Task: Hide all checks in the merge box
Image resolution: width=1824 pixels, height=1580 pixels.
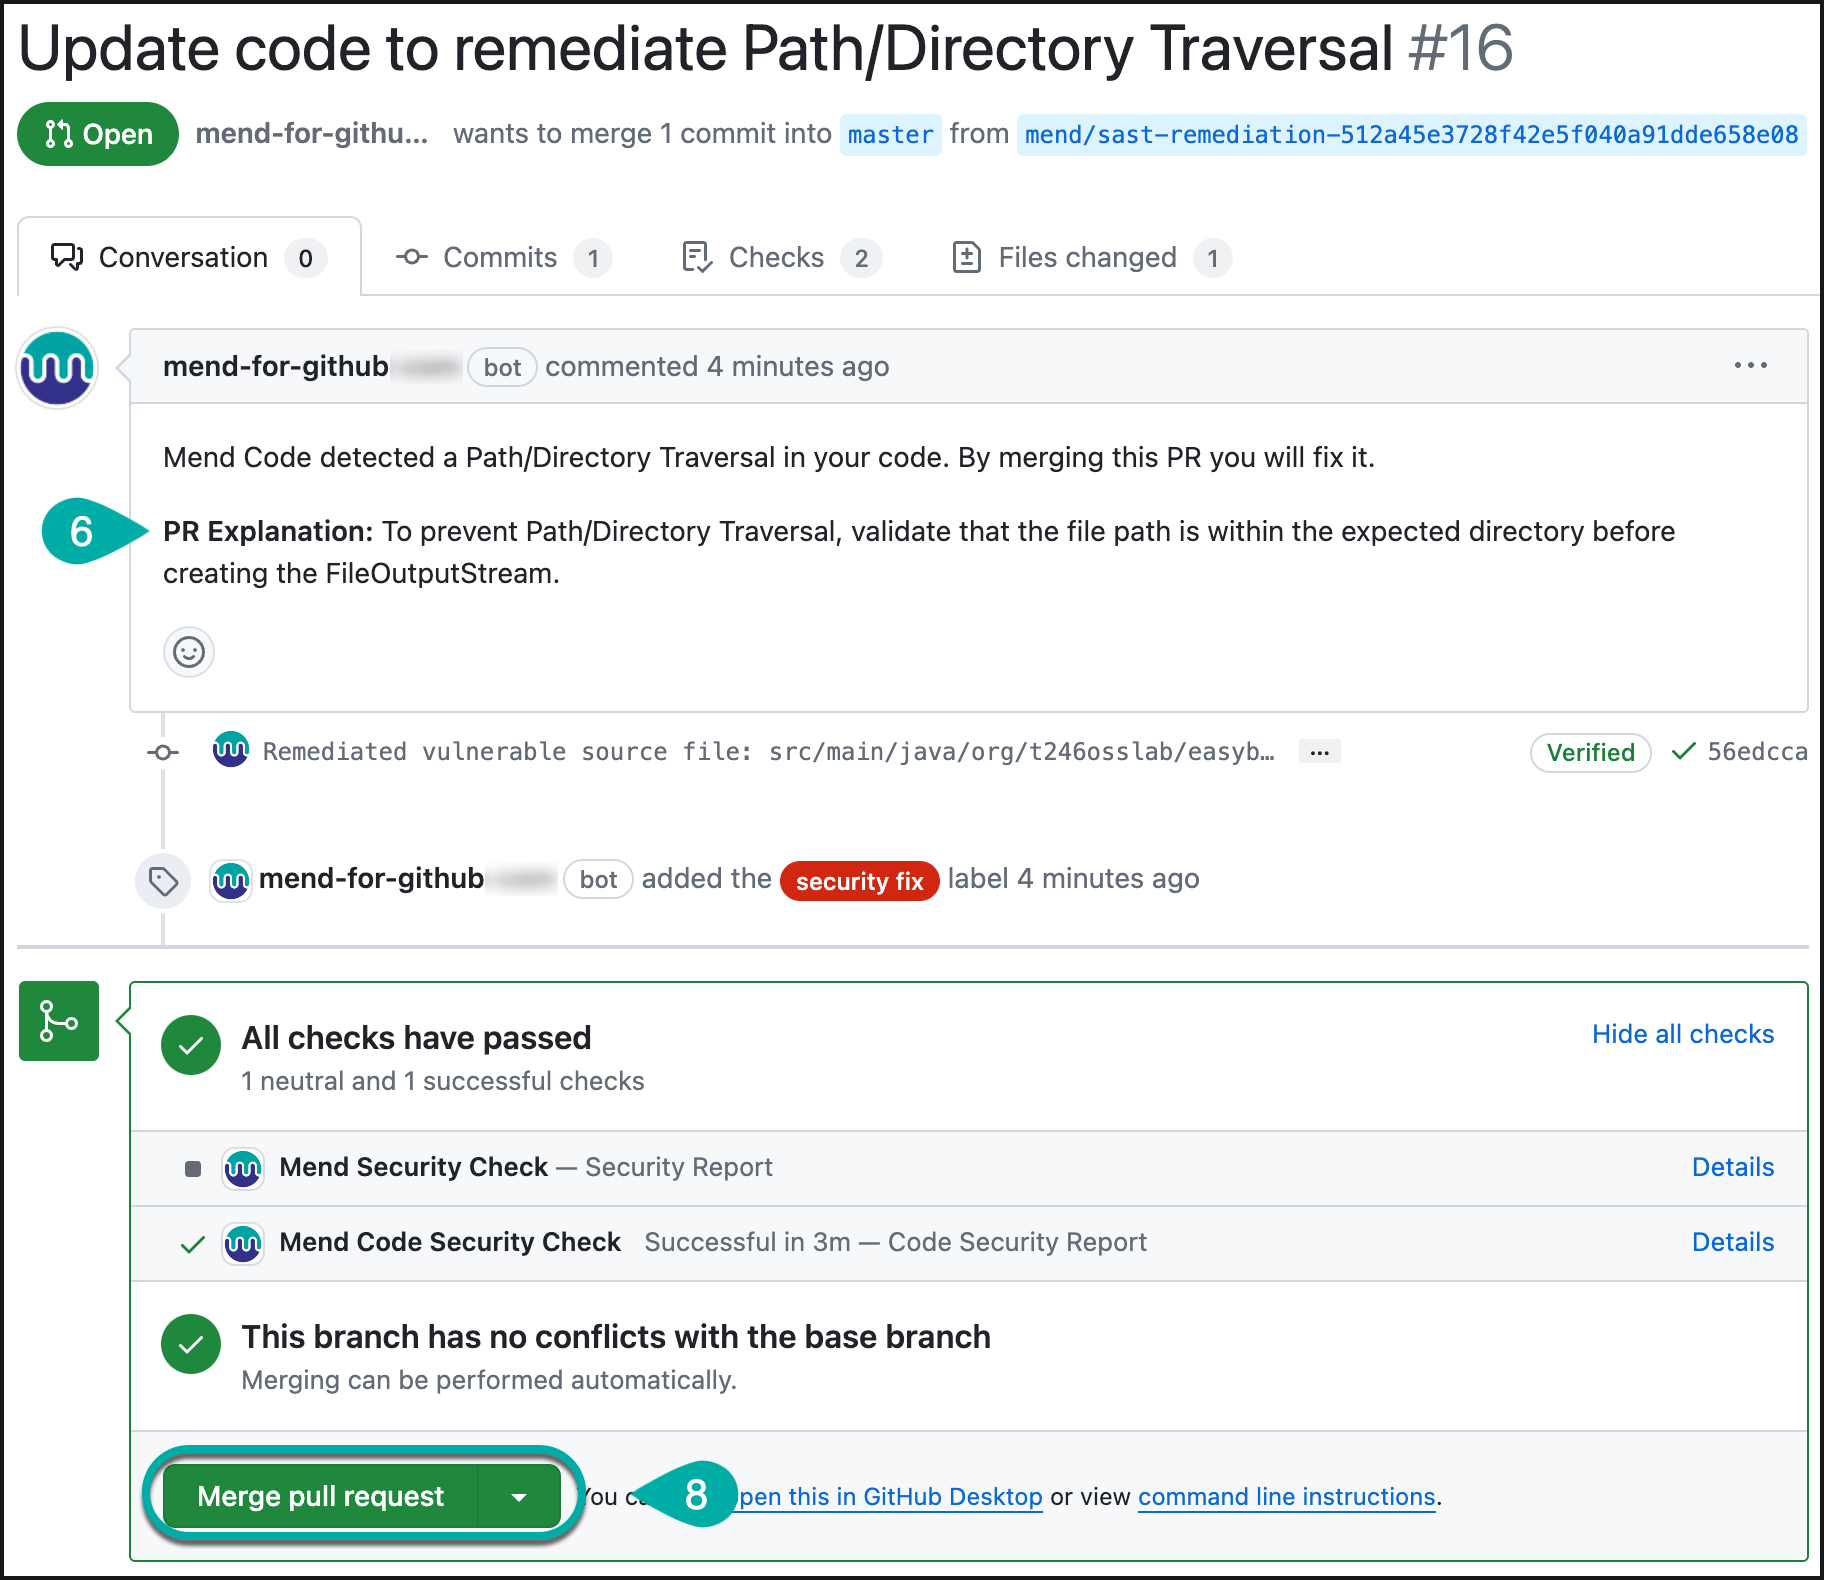Action: (1682, 1034)
